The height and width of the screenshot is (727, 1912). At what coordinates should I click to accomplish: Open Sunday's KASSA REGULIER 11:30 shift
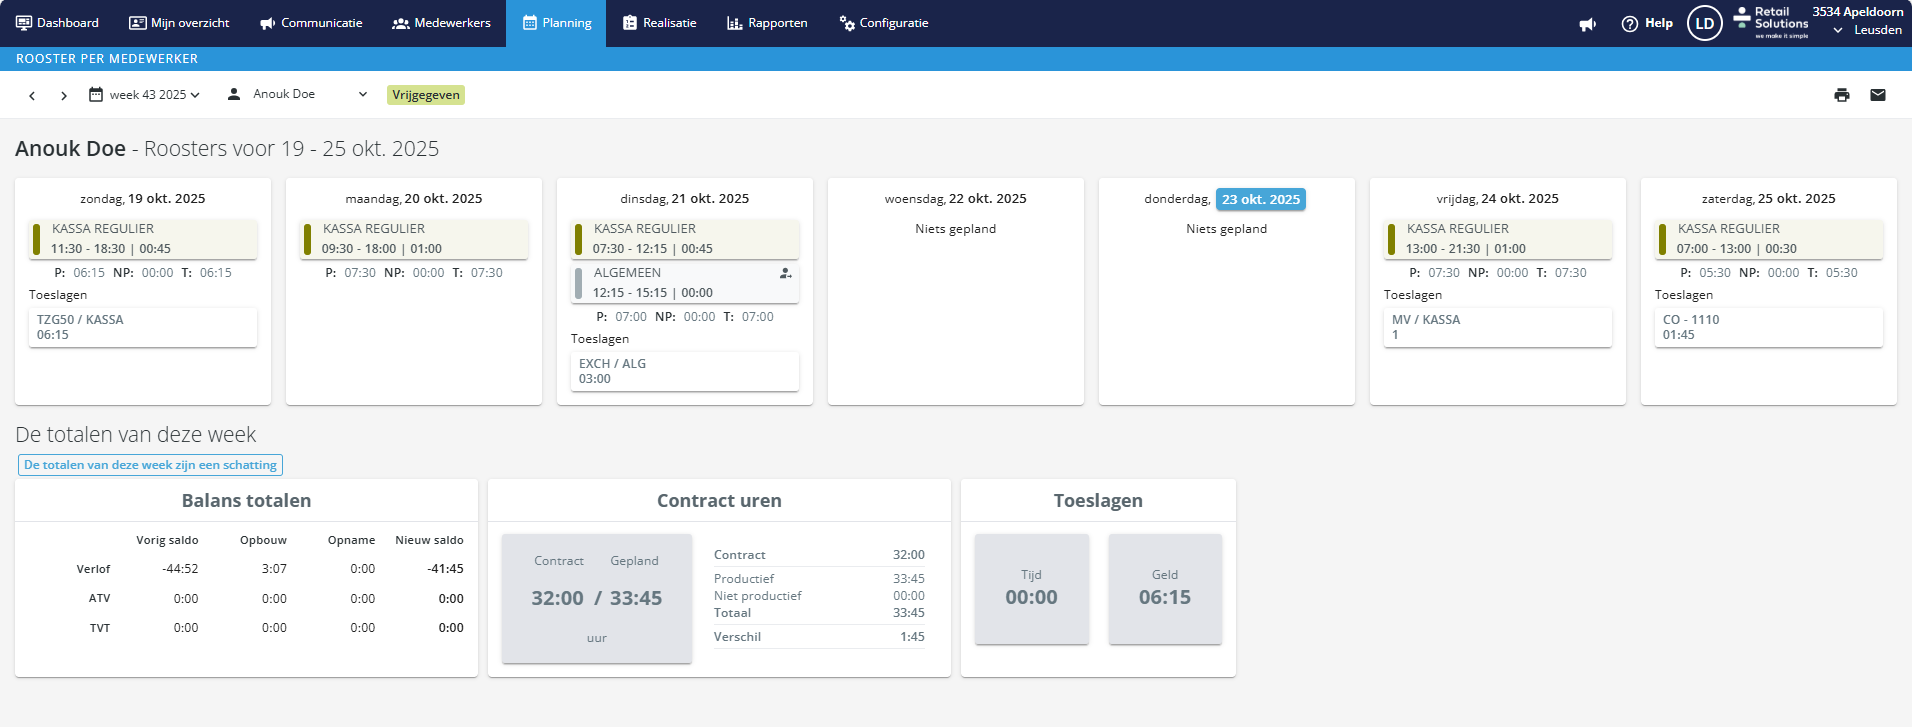click(x=143, y=239)
